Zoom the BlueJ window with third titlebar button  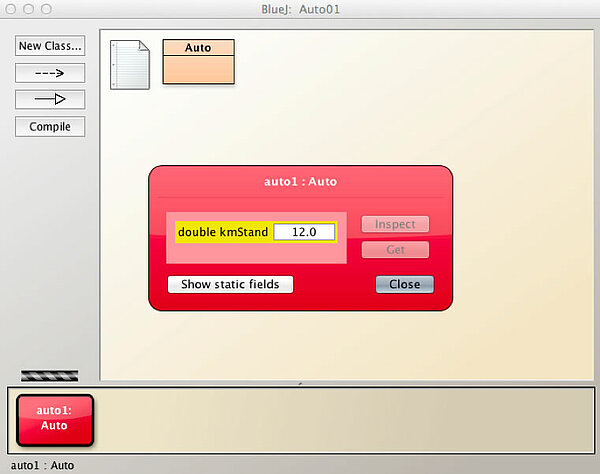[x=47, y=8]
